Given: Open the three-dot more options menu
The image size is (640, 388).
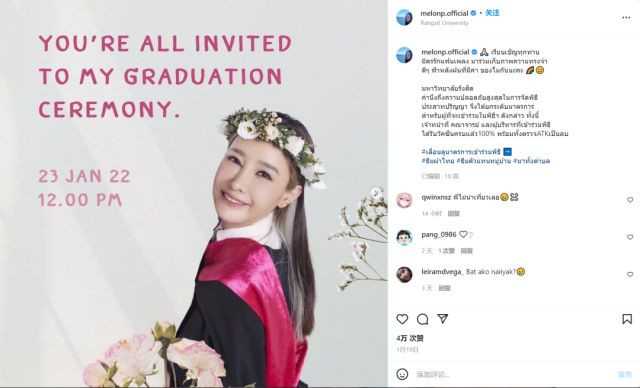Looking at the screenshot, I should point(626,18).
